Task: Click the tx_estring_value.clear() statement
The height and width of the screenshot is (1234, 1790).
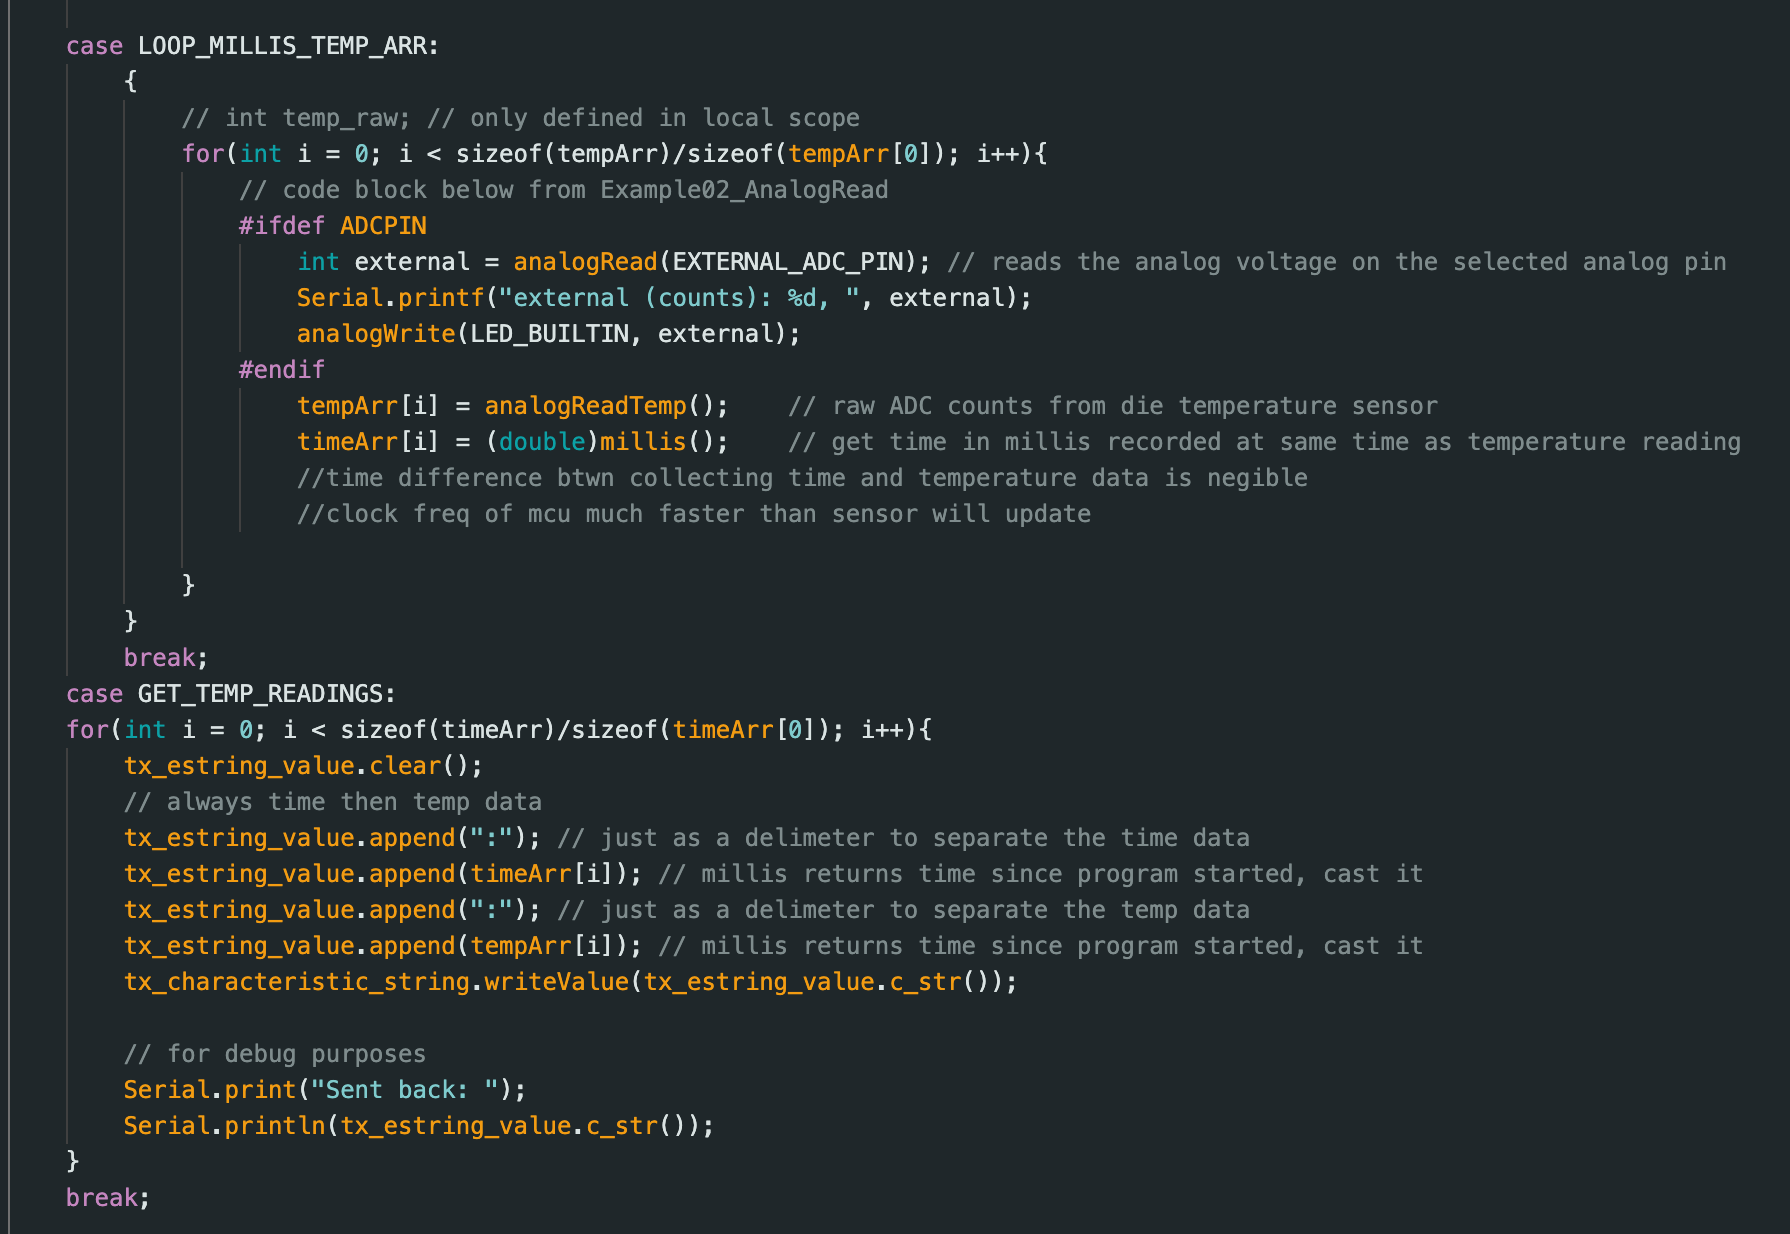Action: click(302, 766)
